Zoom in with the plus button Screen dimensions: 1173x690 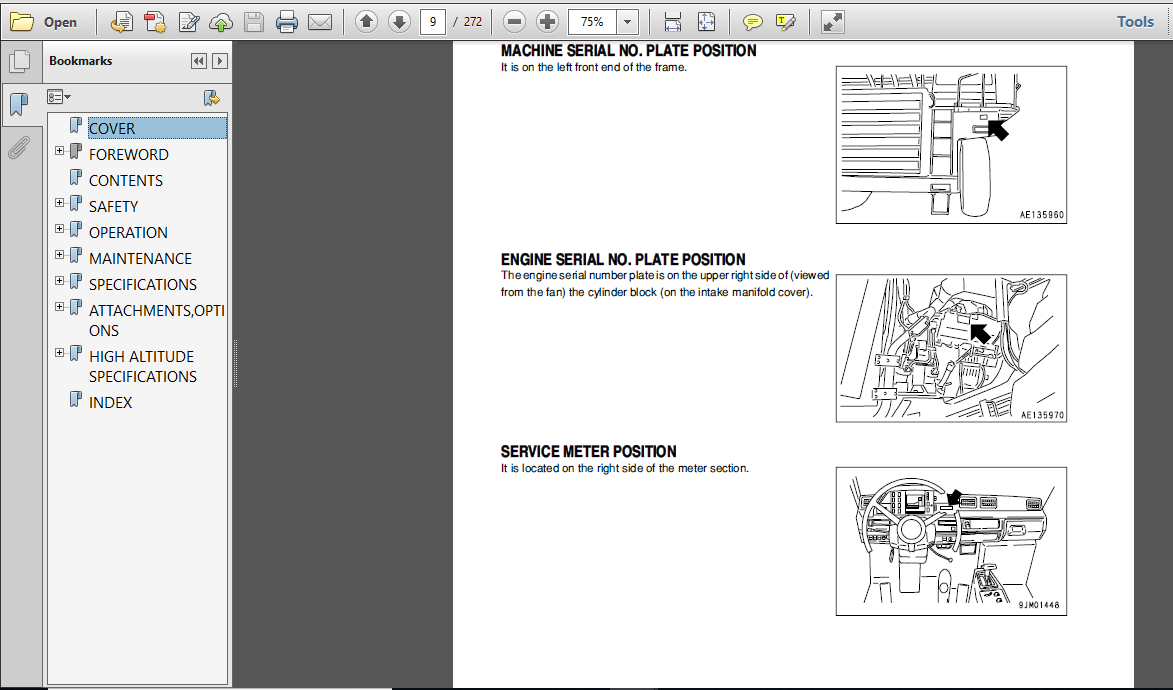(548, 22)
